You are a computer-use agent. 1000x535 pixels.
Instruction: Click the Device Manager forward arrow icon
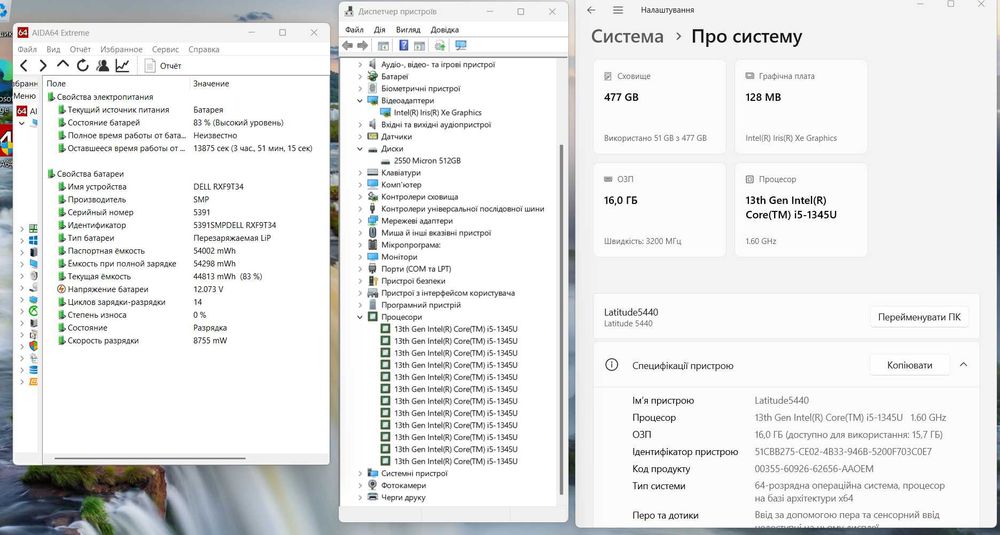362,45
